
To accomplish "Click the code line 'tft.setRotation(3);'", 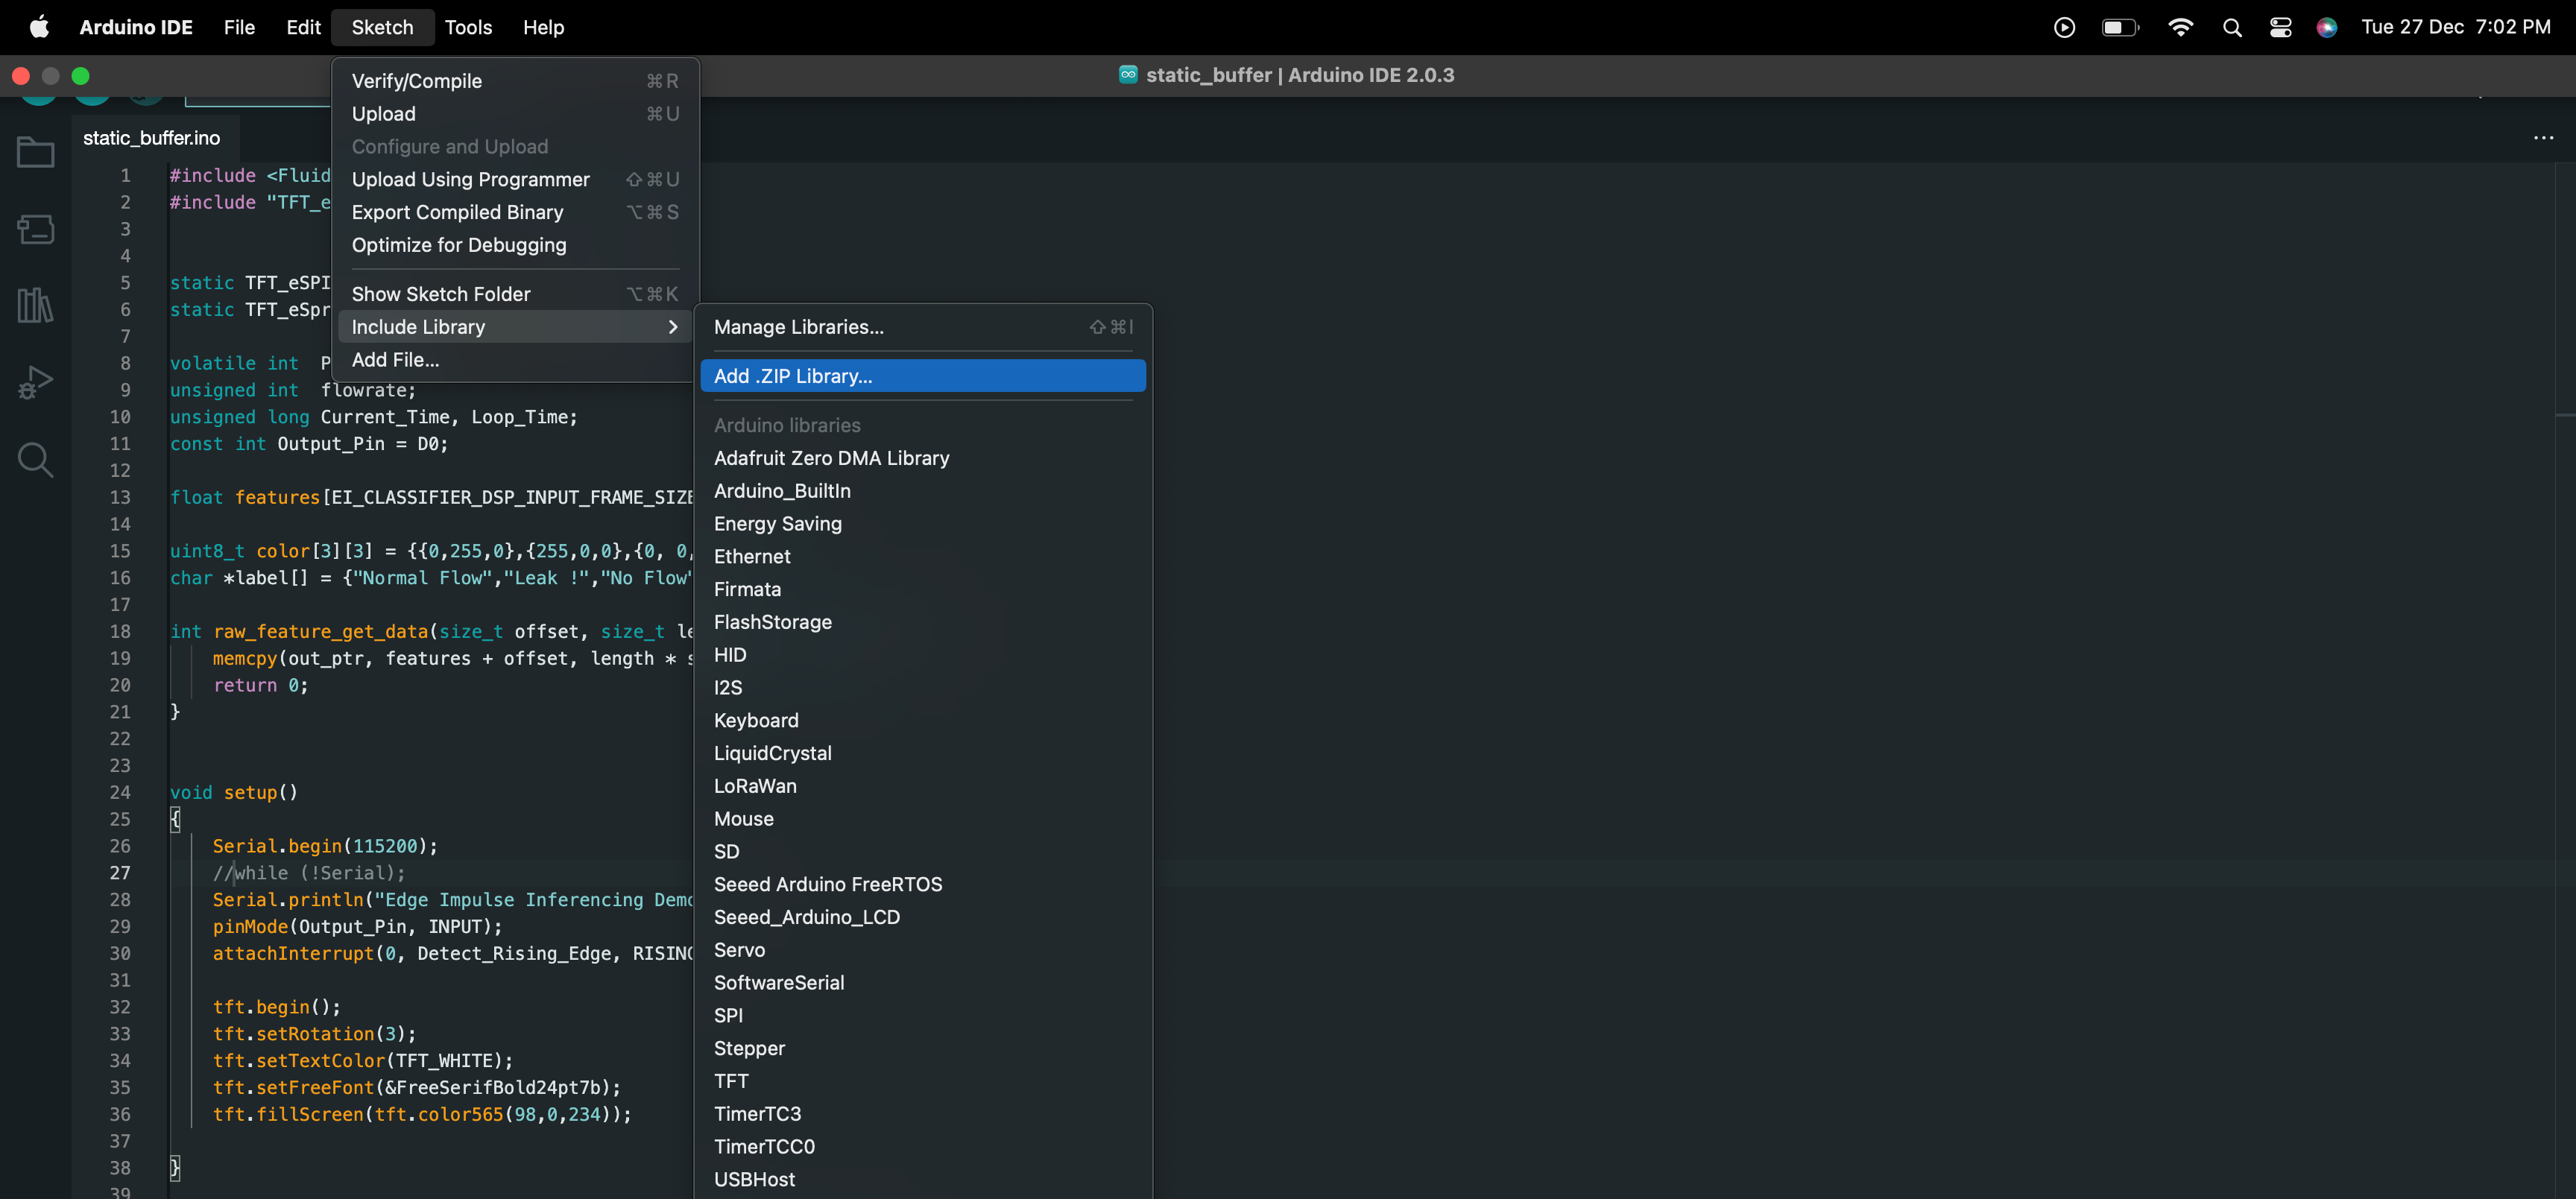I will click(314, 1034).
